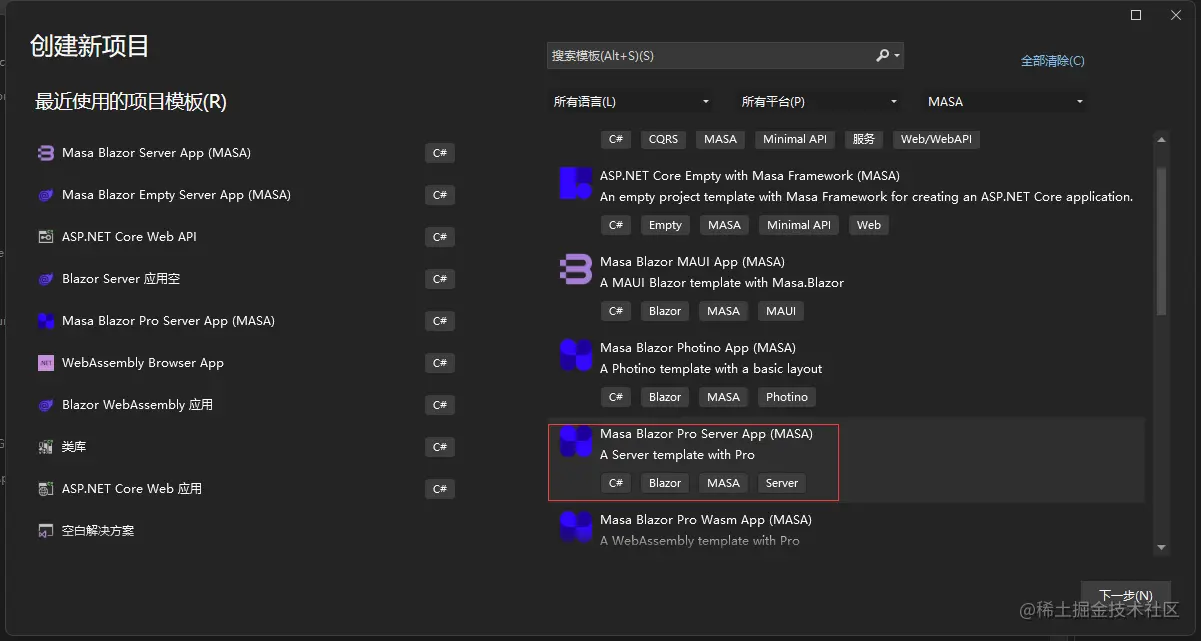The height and width of the screenshot is (641, 1201).
Task: Select Masa Blazor MAUI App (MASA) title
Action: click(692, 262)
